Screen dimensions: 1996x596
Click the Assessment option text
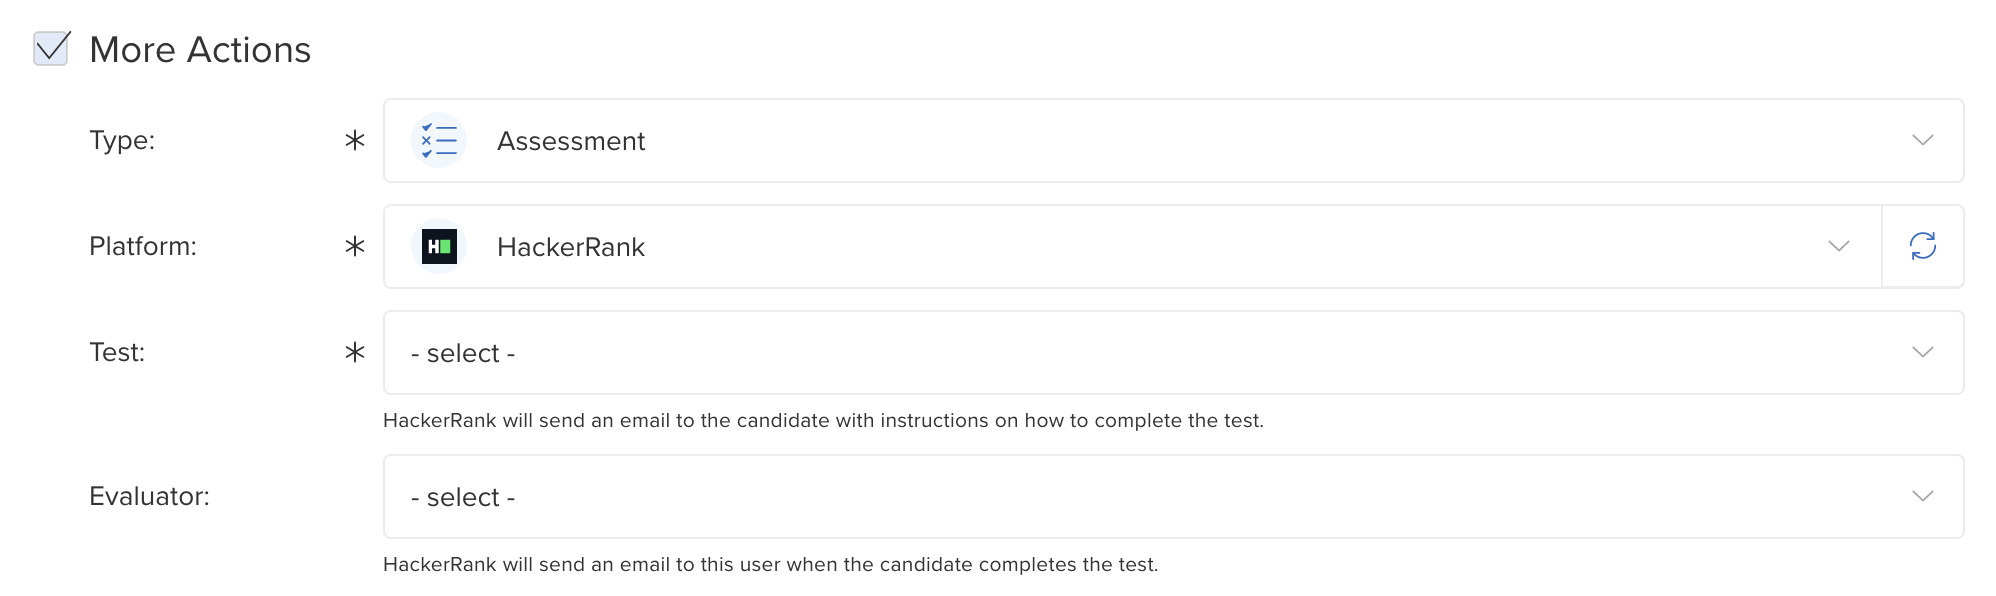pos(571,141)
